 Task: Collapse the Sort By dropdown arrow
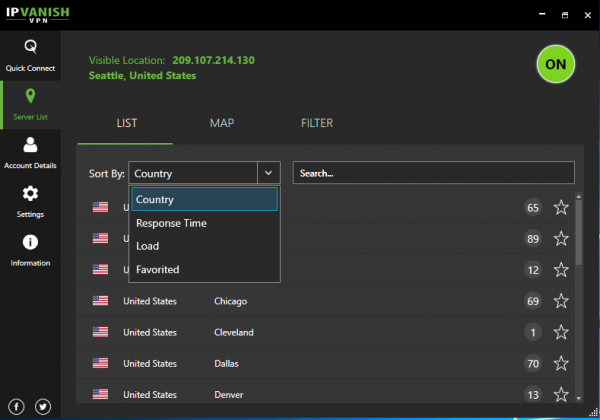[x=269, y=173]
